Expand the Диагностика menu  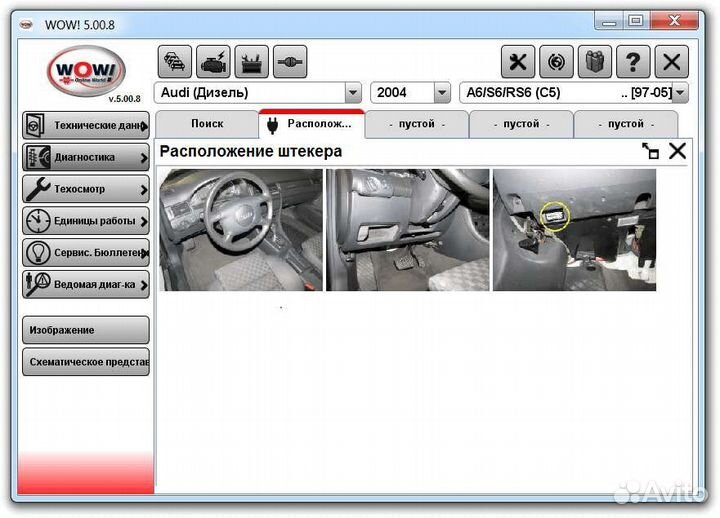(x=86, y=157)
